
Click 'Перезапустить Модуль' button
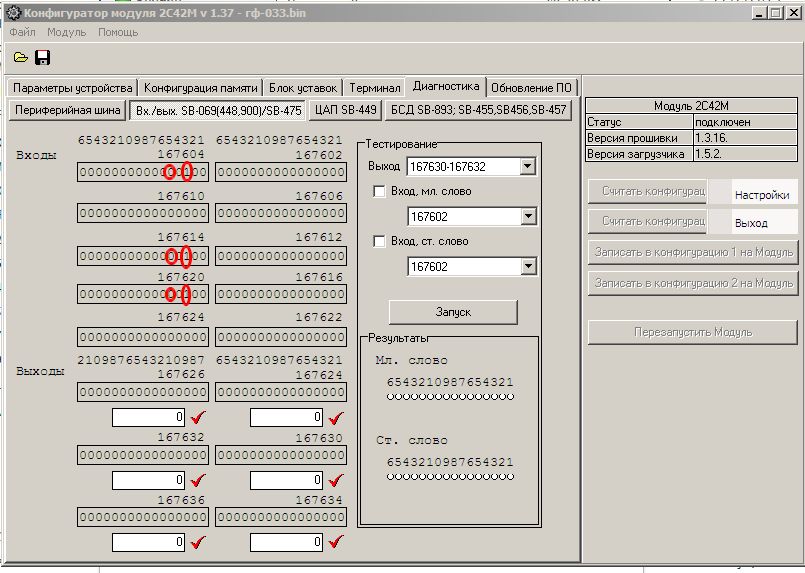(x=693, y=332)
